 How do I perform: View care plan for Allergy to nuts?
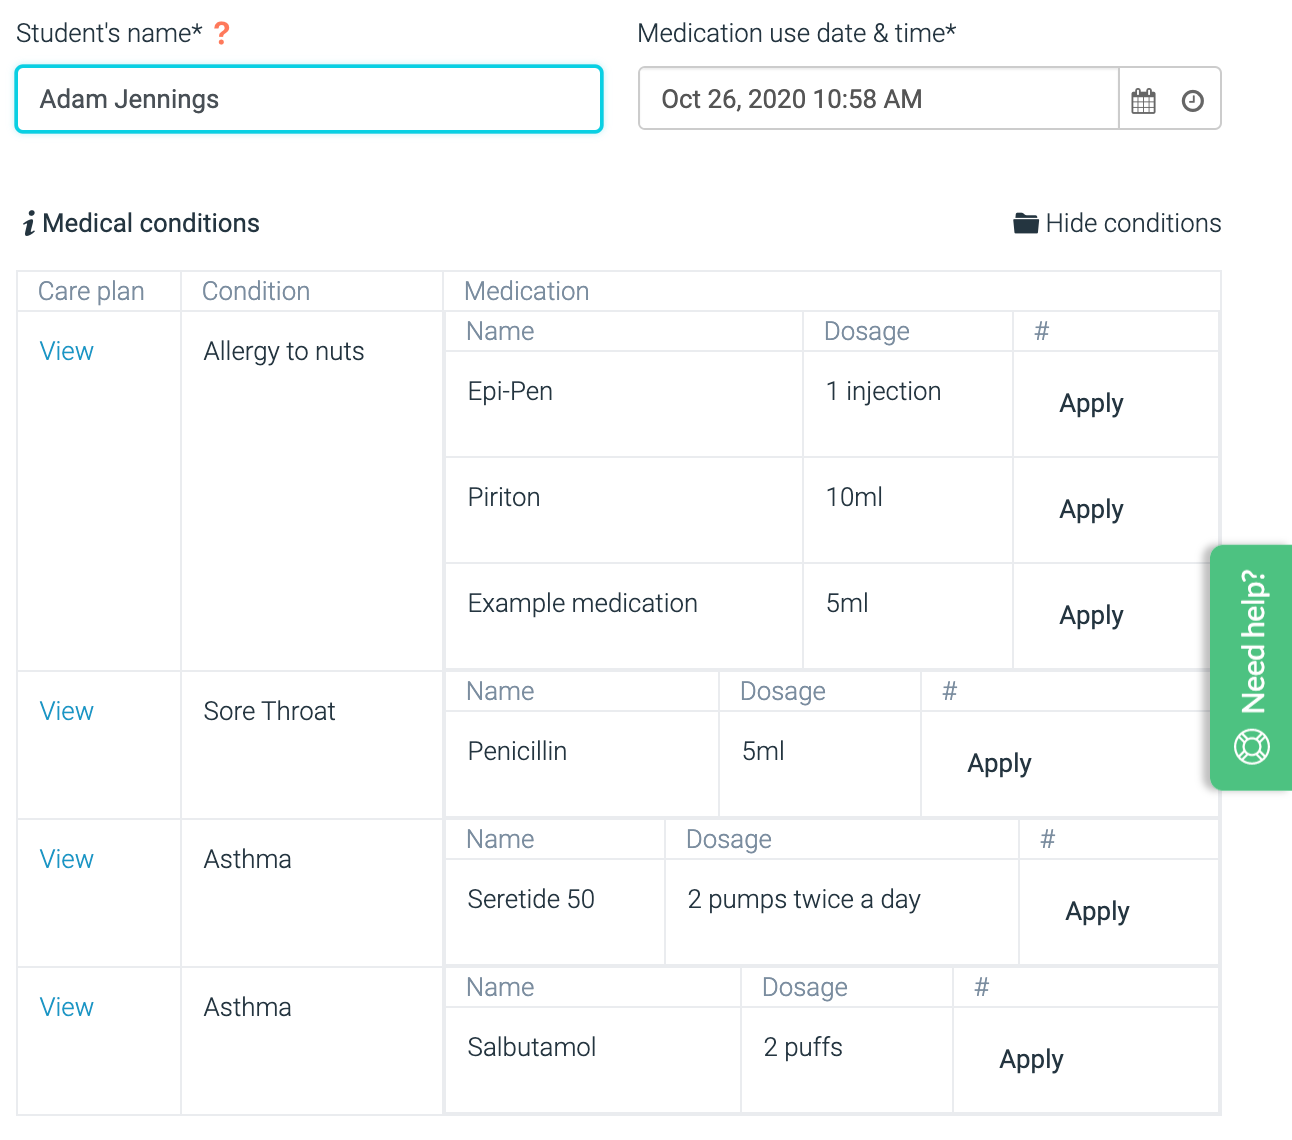(x=66, y=351)
